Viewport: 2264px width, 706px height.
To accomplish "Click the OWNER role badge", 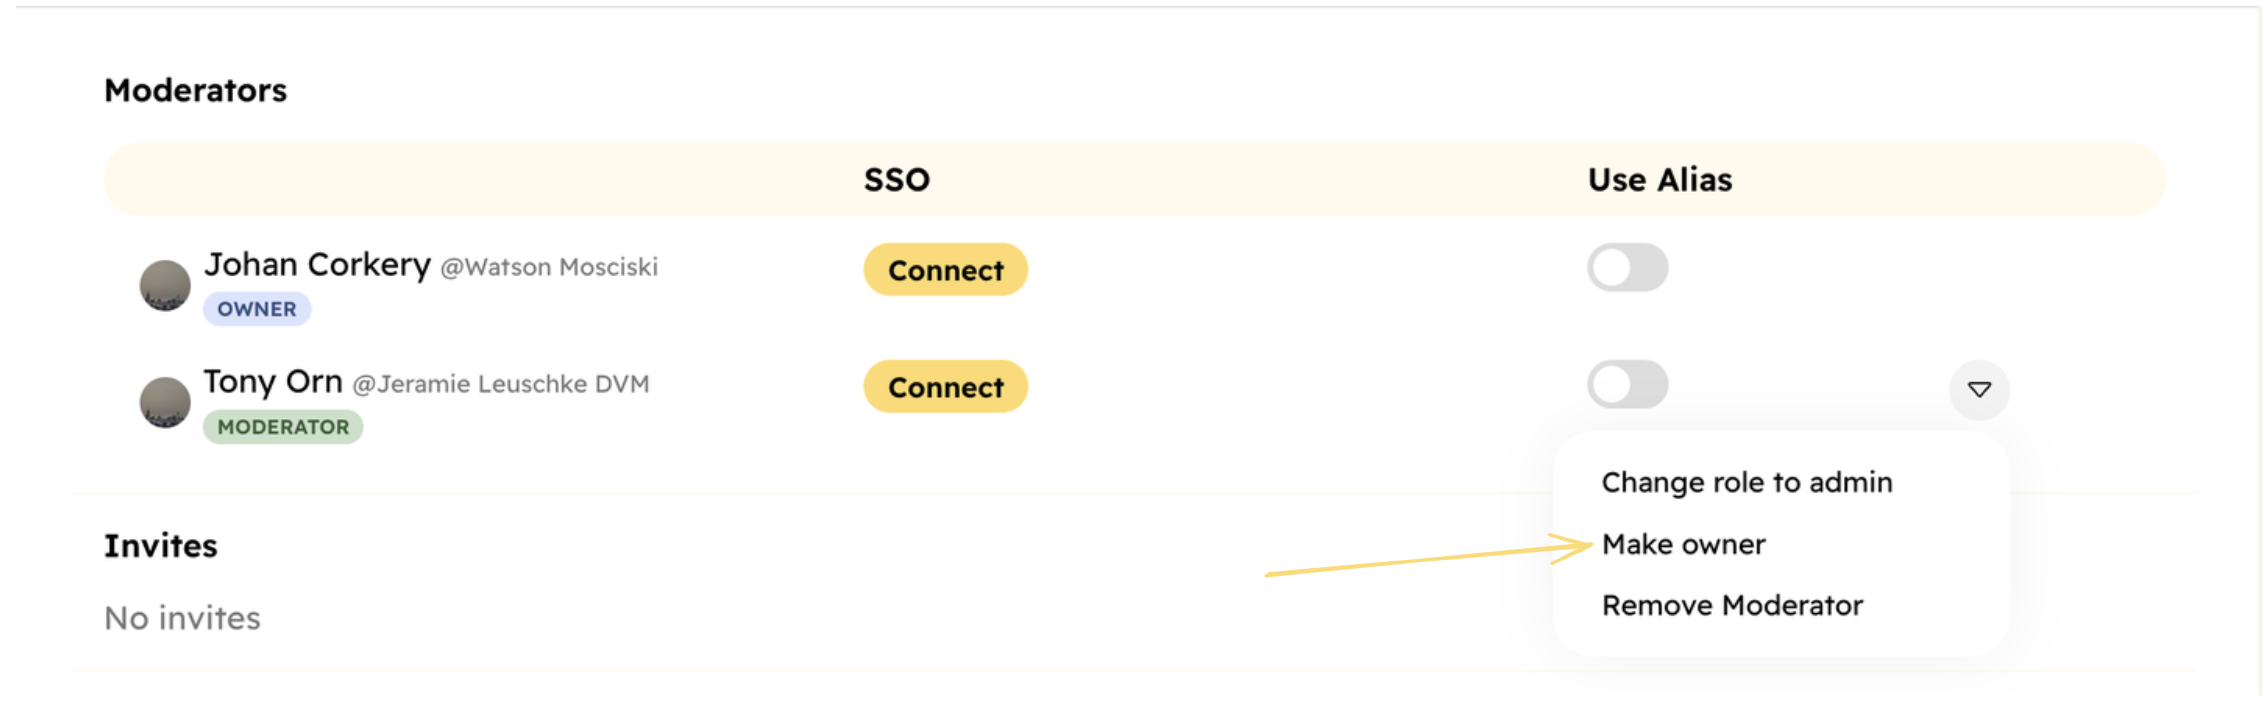I will point(257,309).
